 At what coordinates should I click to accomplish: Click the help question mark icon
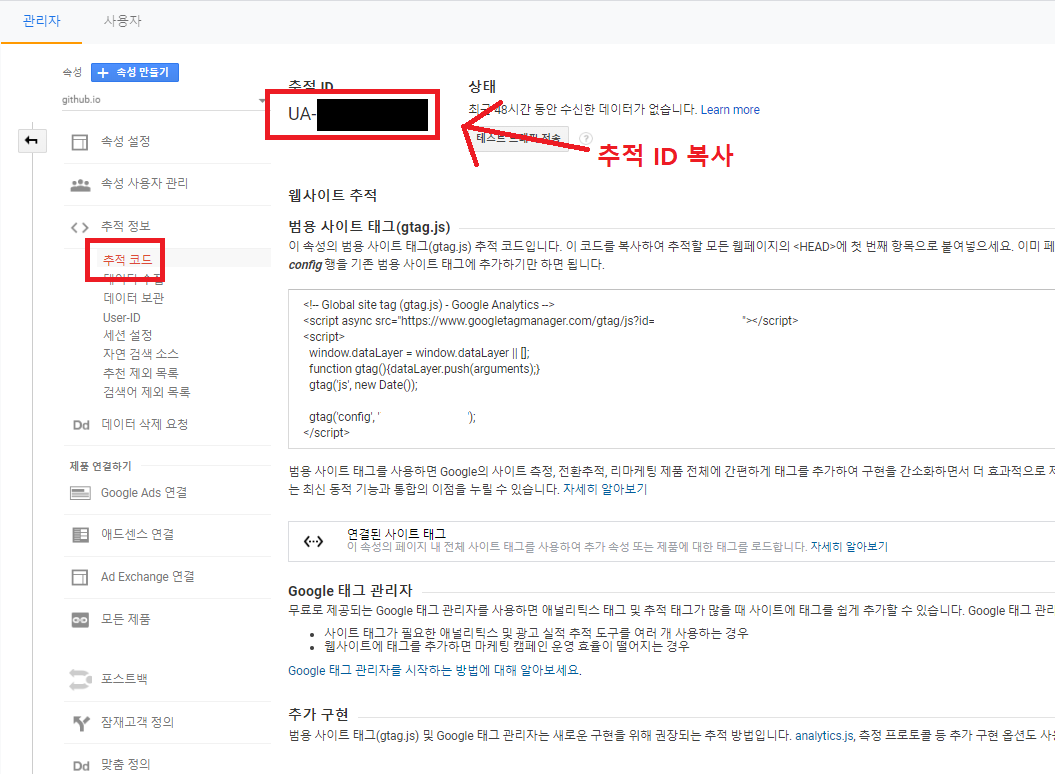click(x=586, y=139)
